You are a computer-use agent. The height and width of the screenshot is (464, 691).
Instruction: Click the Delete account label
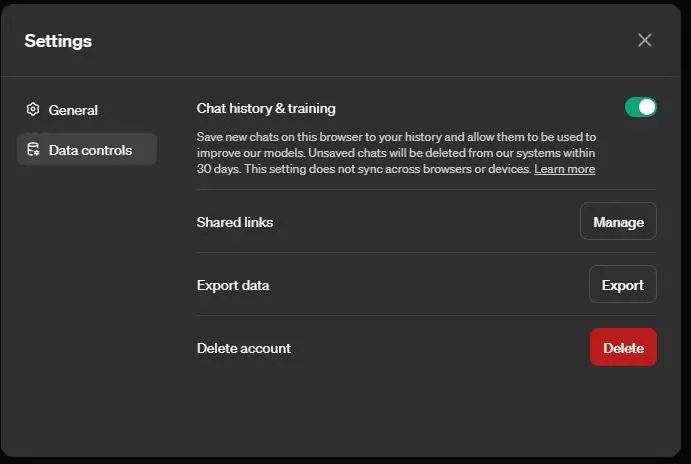coord(244,348)
